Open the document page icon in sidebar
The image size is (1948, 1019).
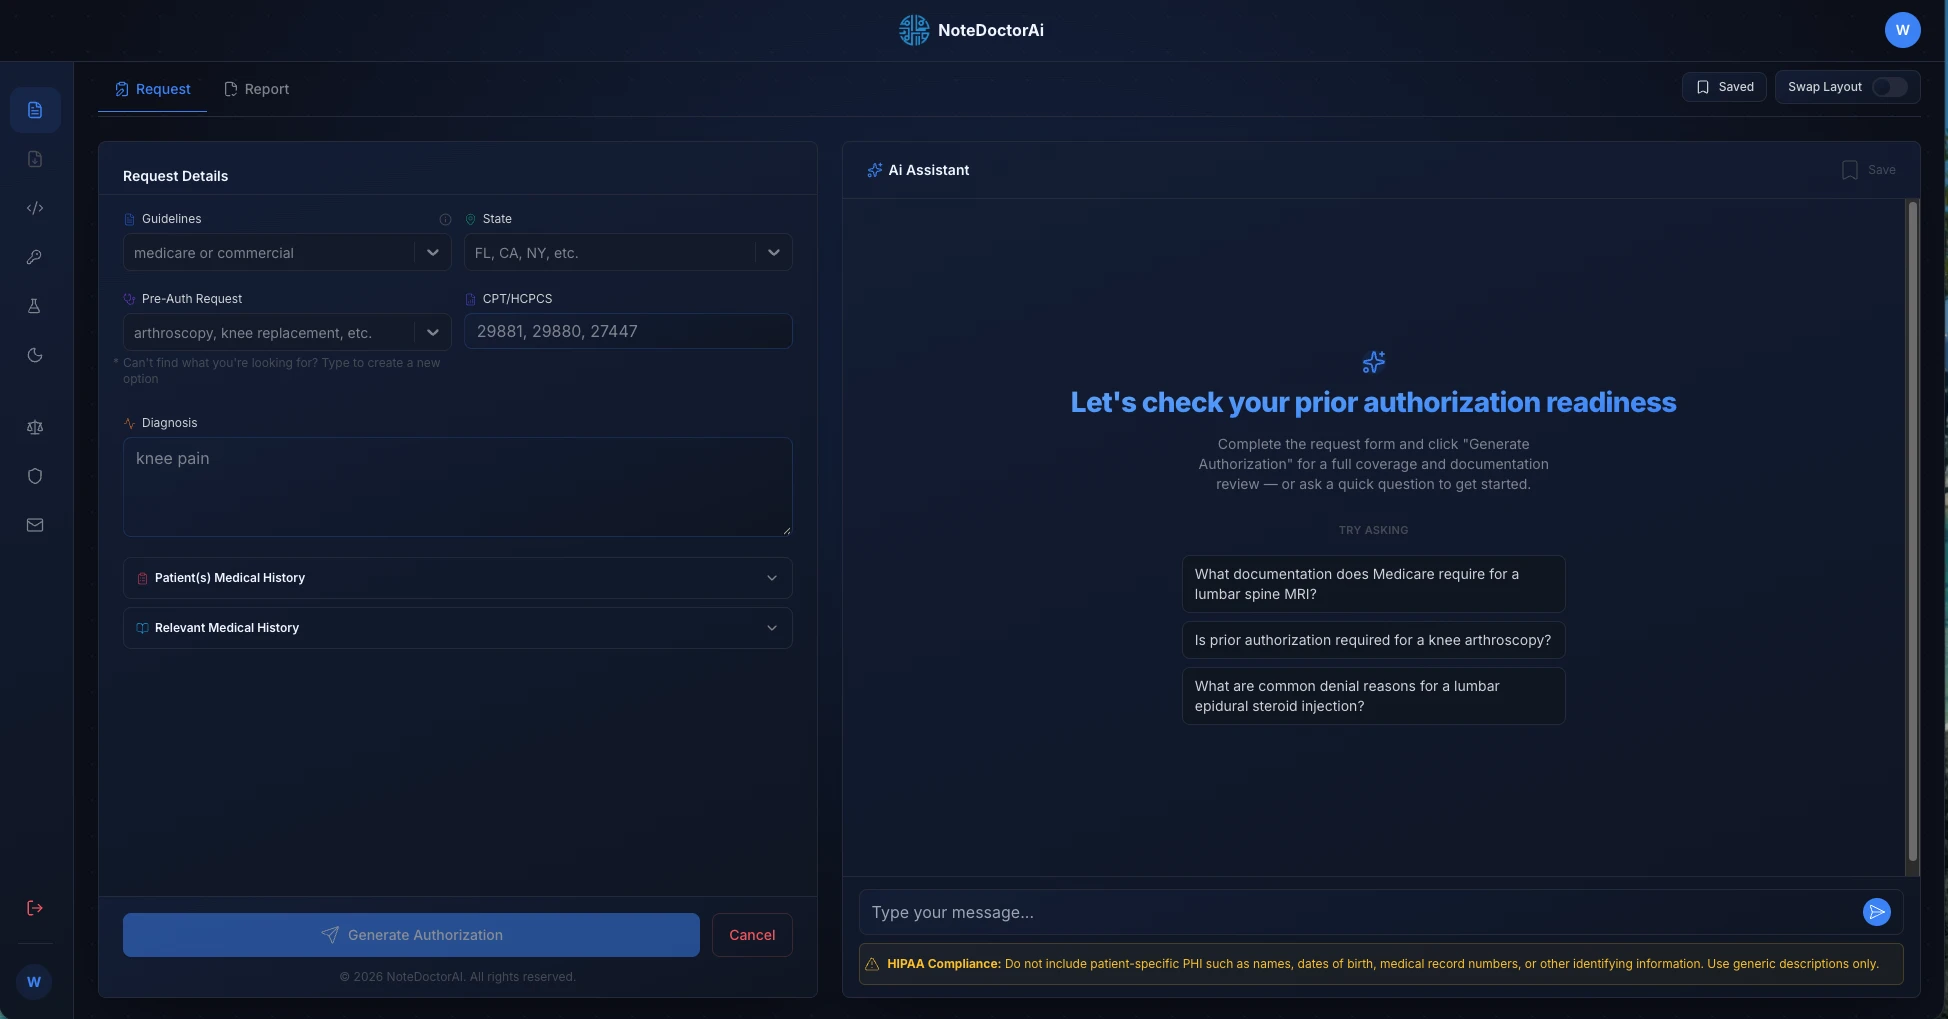pyautogui.click(x=35, y=110)
